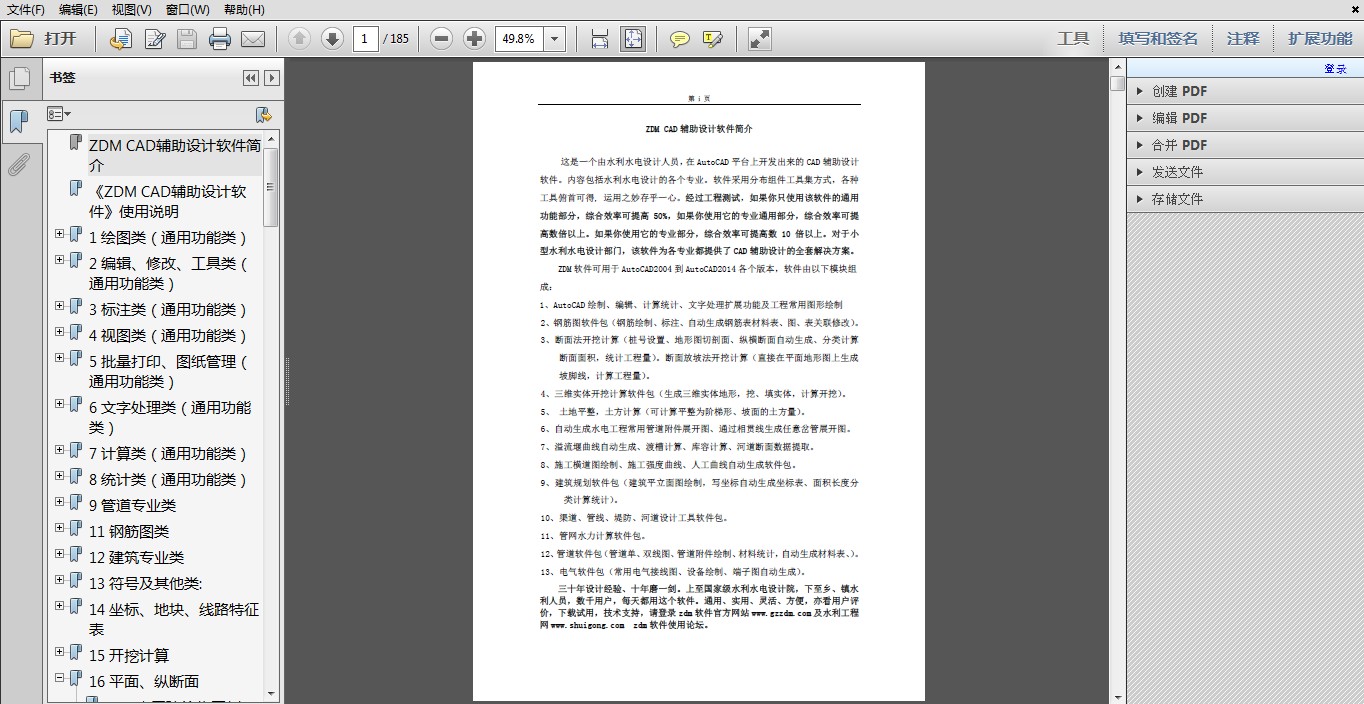Click the bookmark icon beside ZDM CAD辅助设计软件简介
The width and height of the screenshot is (1364, 704).
[75, 143]
